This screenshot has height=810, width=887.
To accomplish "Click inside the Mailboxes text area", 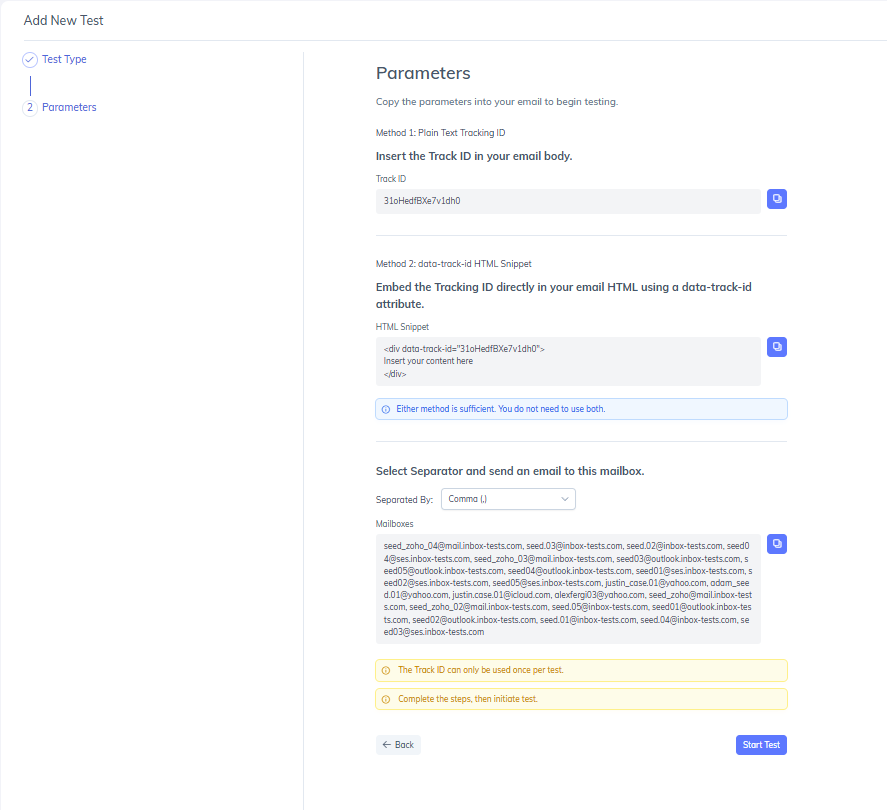I will tap(568, 589).
